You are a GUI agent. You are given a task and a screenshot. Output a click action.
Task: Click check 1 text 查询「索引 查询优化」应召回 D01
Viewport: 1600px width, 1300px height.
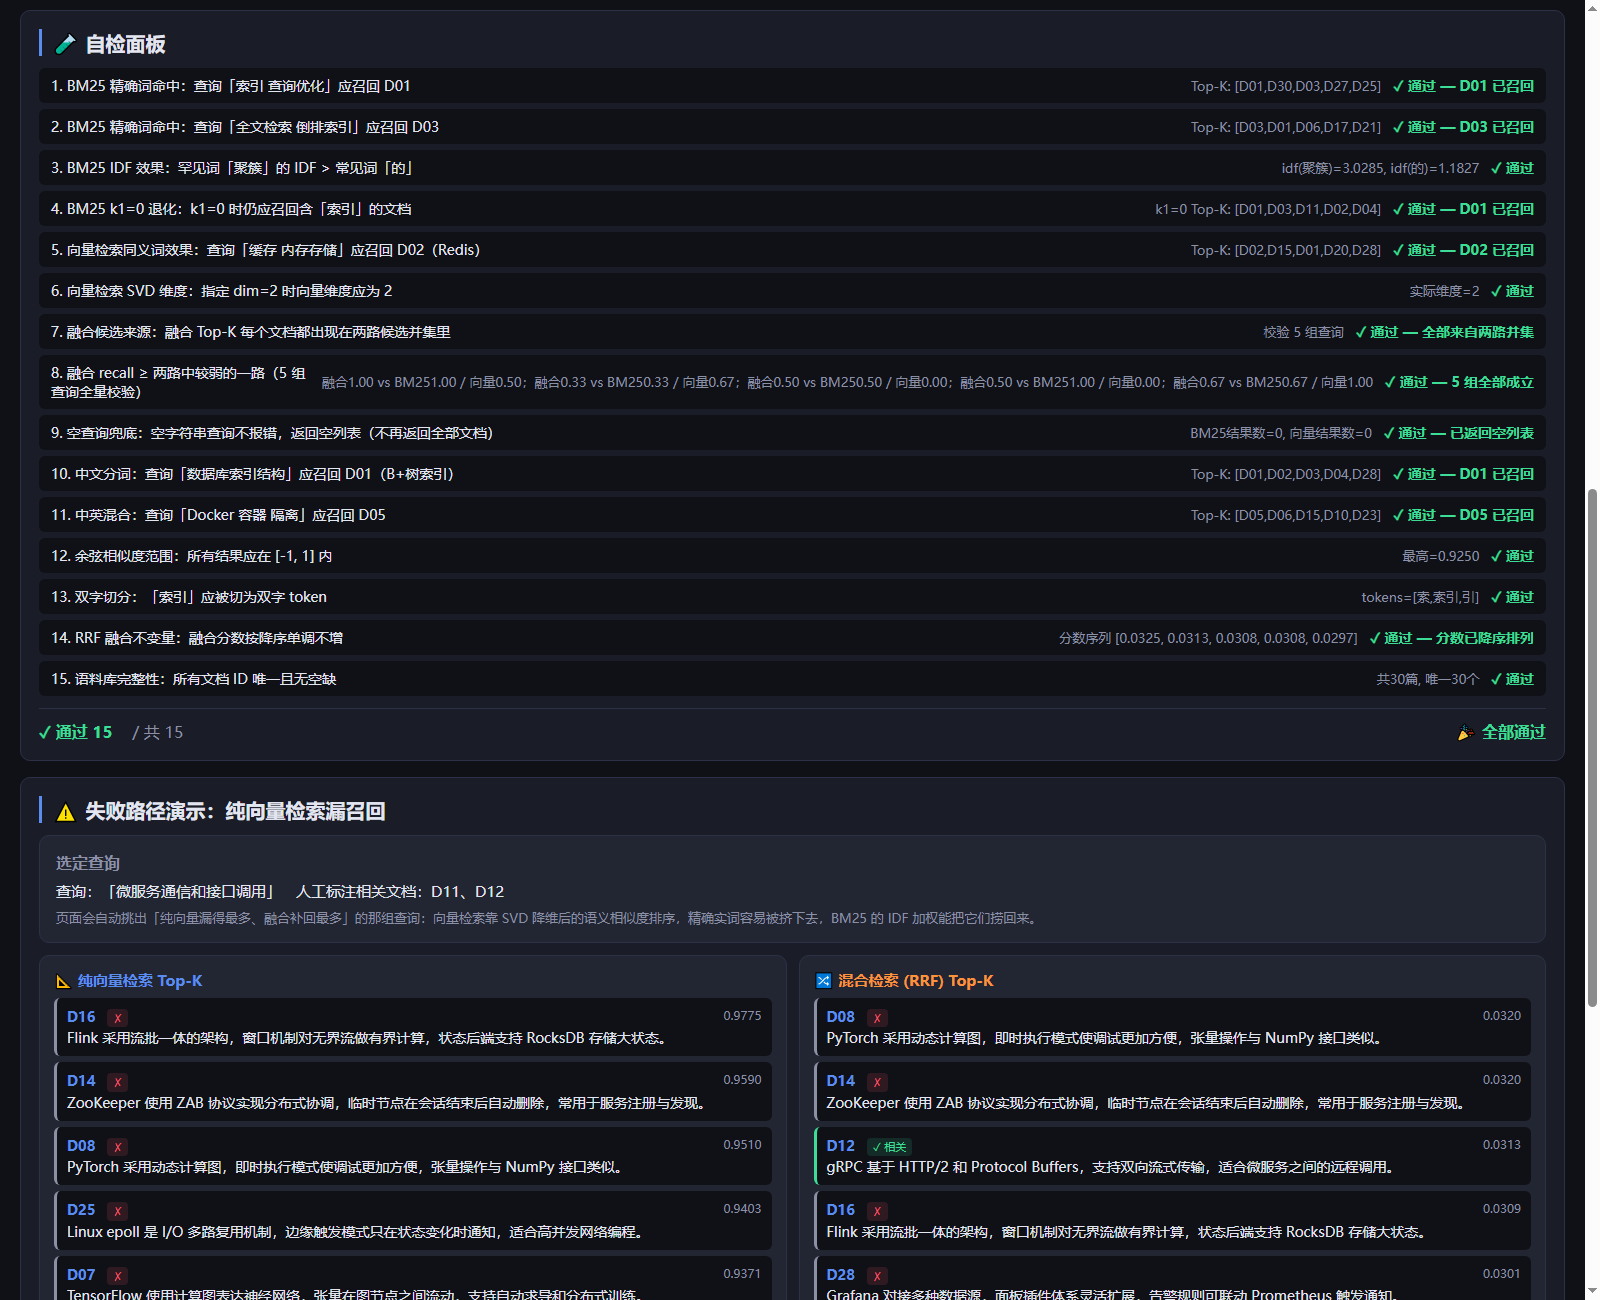(x=302, y=87)
